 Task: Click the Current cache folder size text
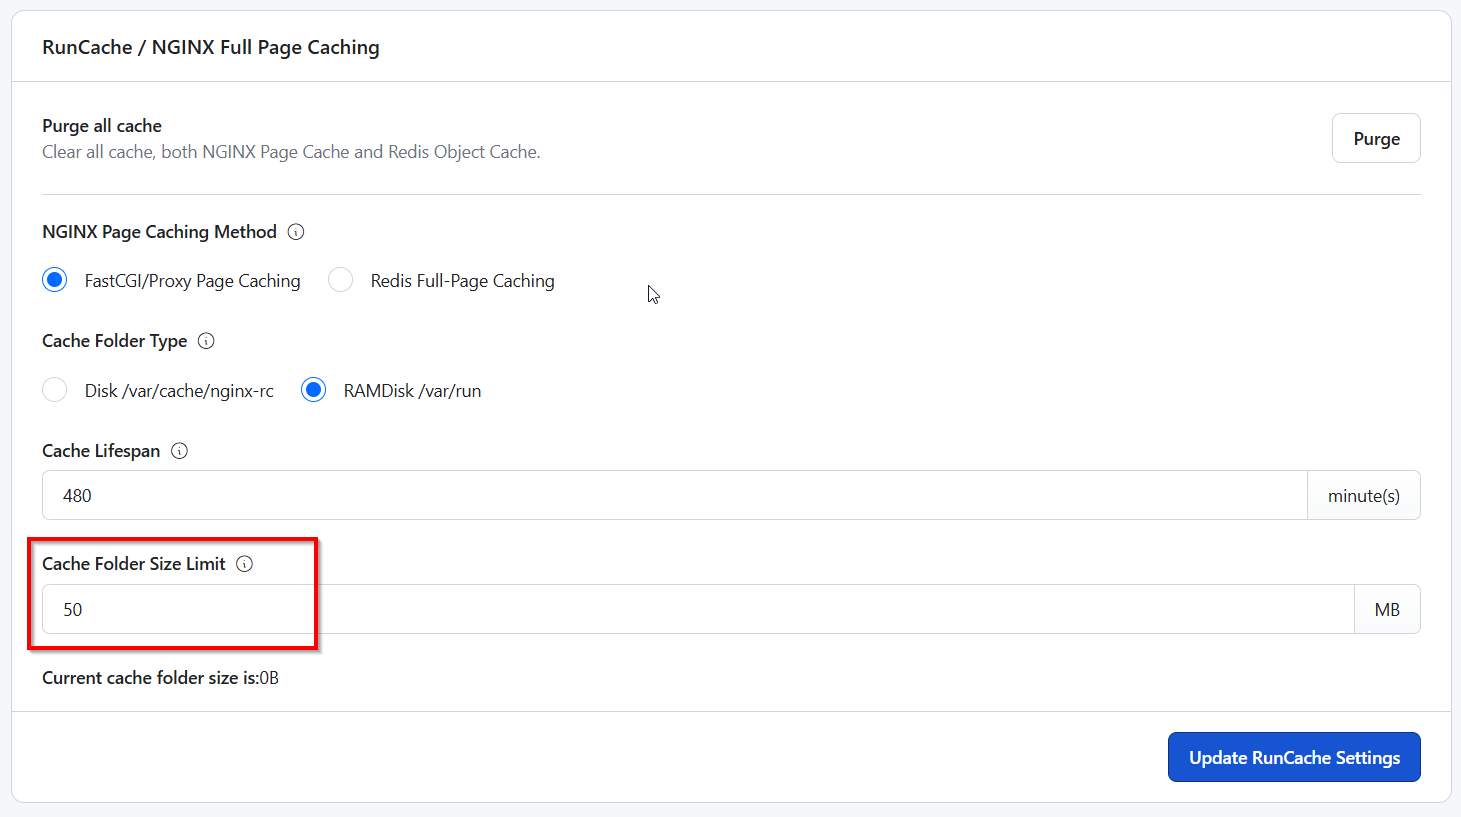(160, 678)
